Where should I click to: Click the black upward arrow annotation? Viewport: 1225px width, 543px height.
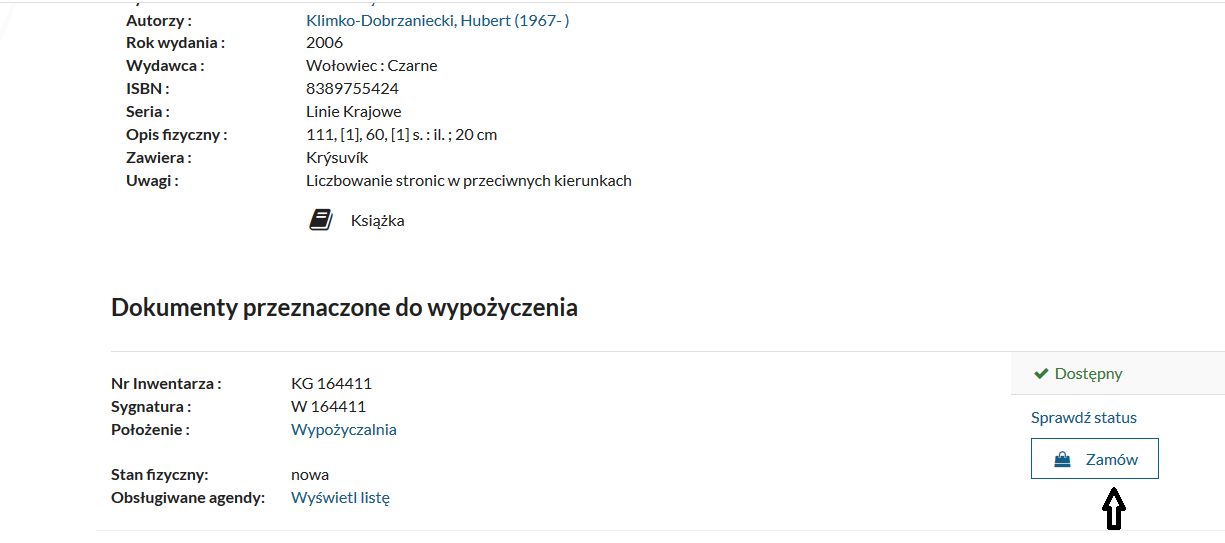point(1113,508)
